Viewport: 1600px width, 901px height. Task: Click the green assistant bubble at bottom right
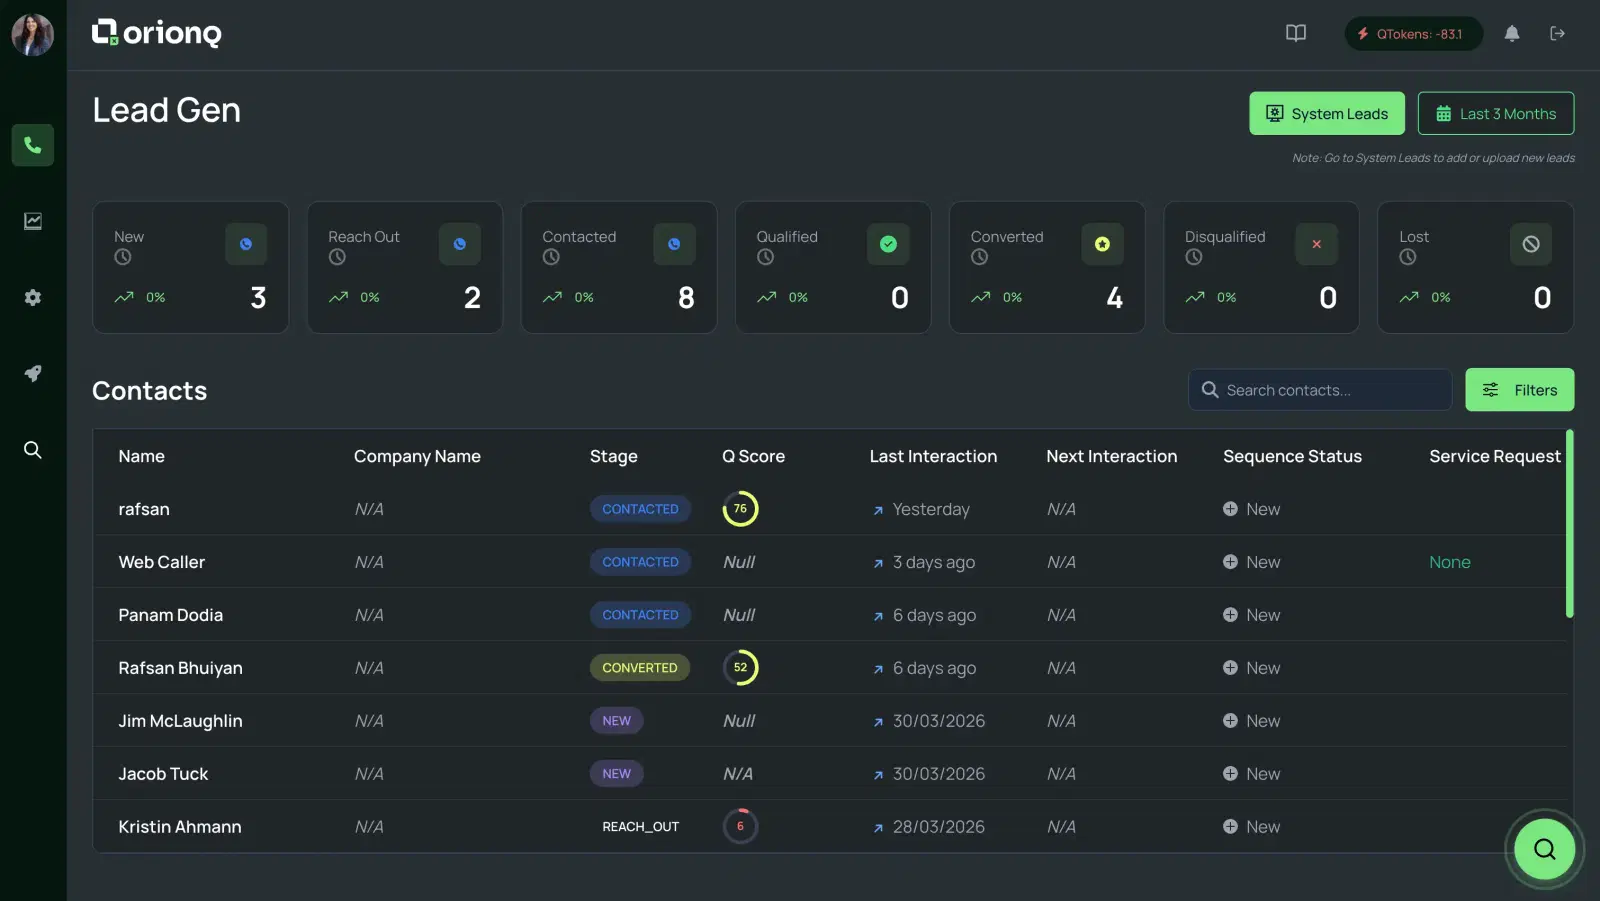[1543, 848]
